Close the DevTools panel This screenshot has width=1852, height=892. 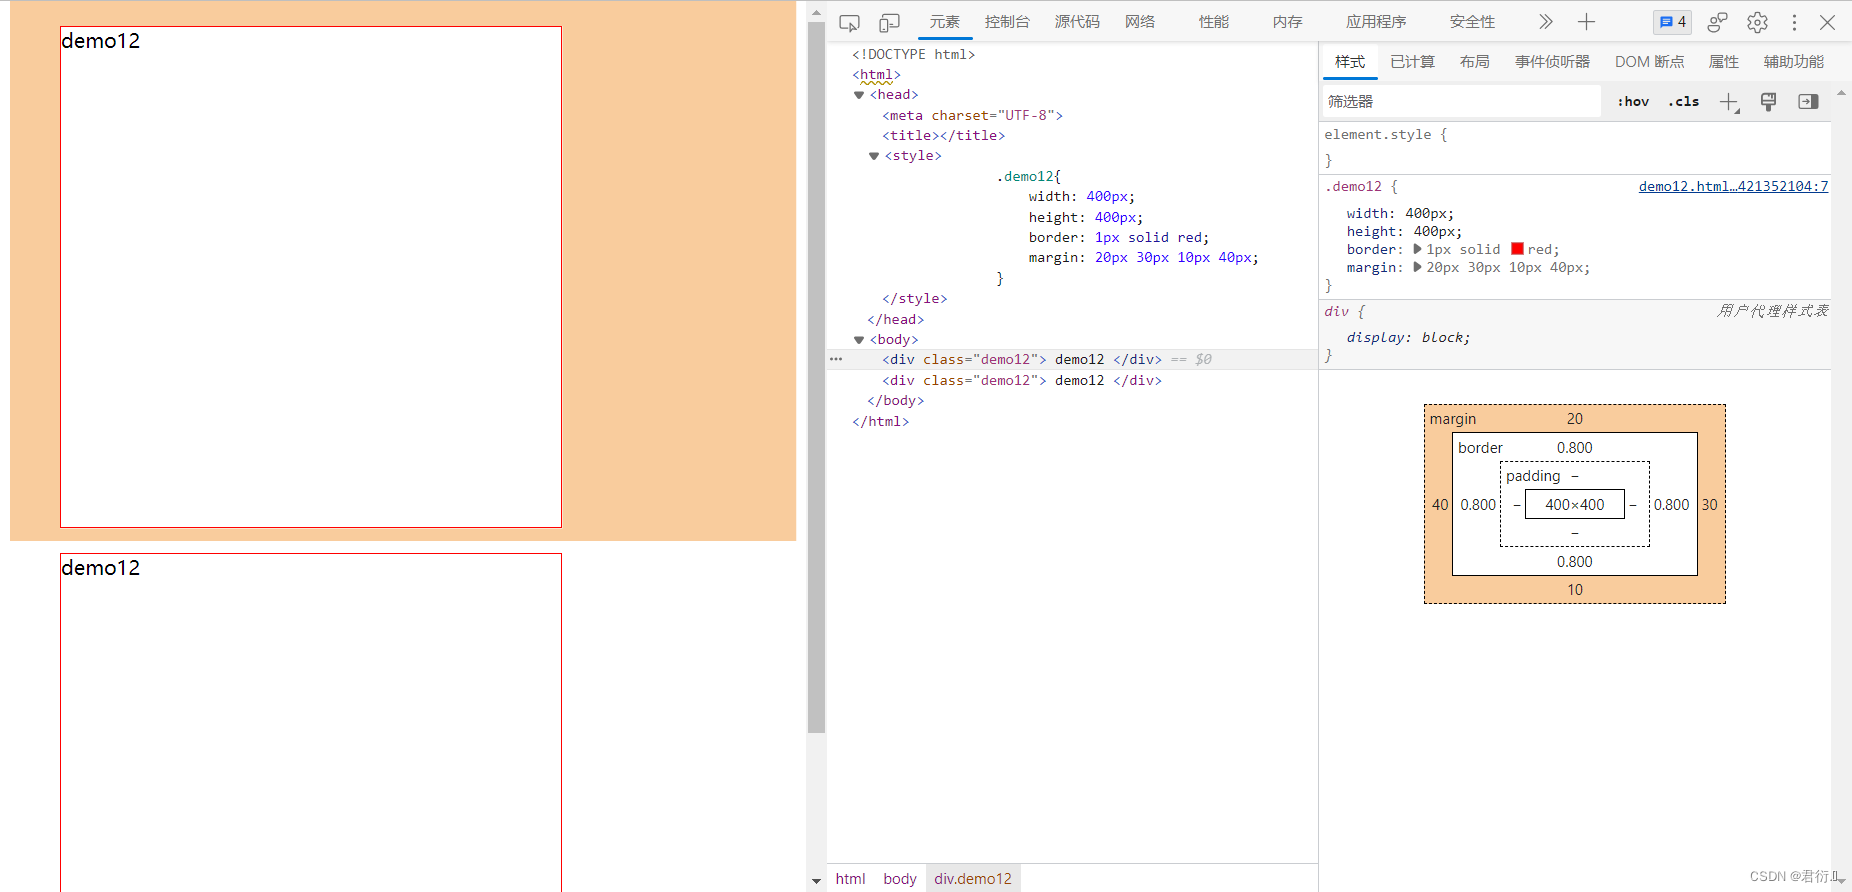[1828, 22]
